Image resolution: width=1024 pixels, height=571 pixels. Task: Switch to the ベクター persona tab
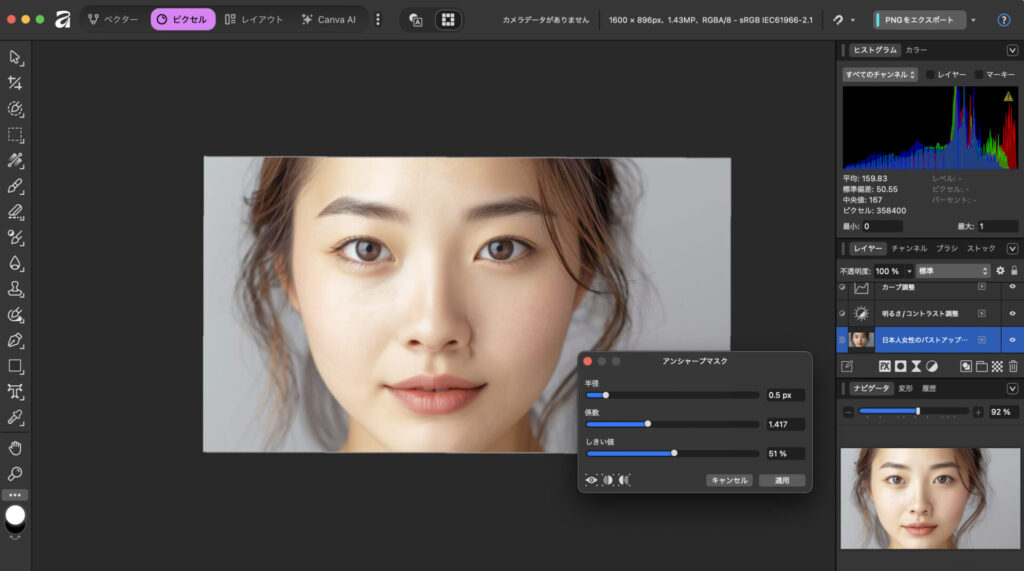(113, 19)
